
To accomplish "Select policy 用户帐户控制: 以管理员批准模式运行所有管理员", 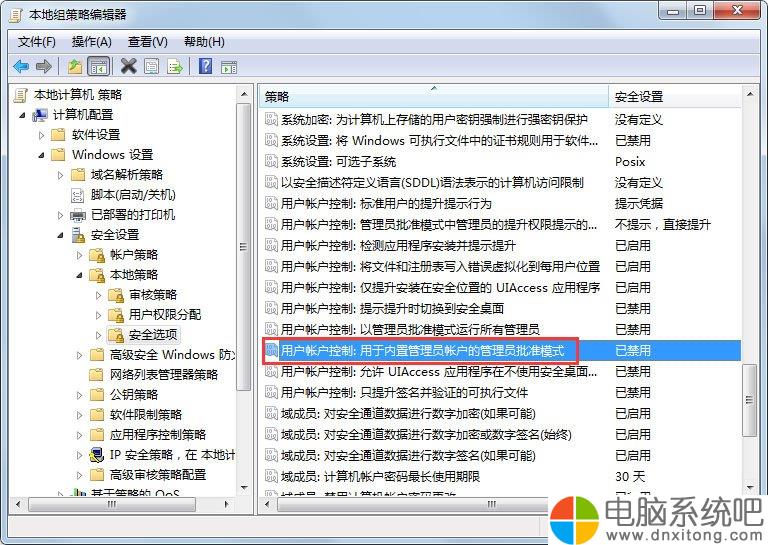I will [x=410, y=330].
